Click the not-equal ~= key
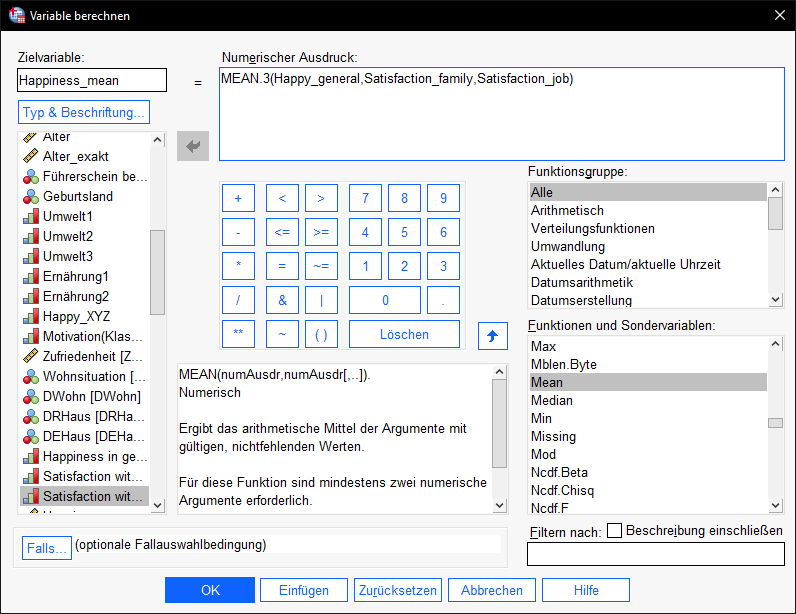Viewport: 796px width, 614px height. pos(321,266)
